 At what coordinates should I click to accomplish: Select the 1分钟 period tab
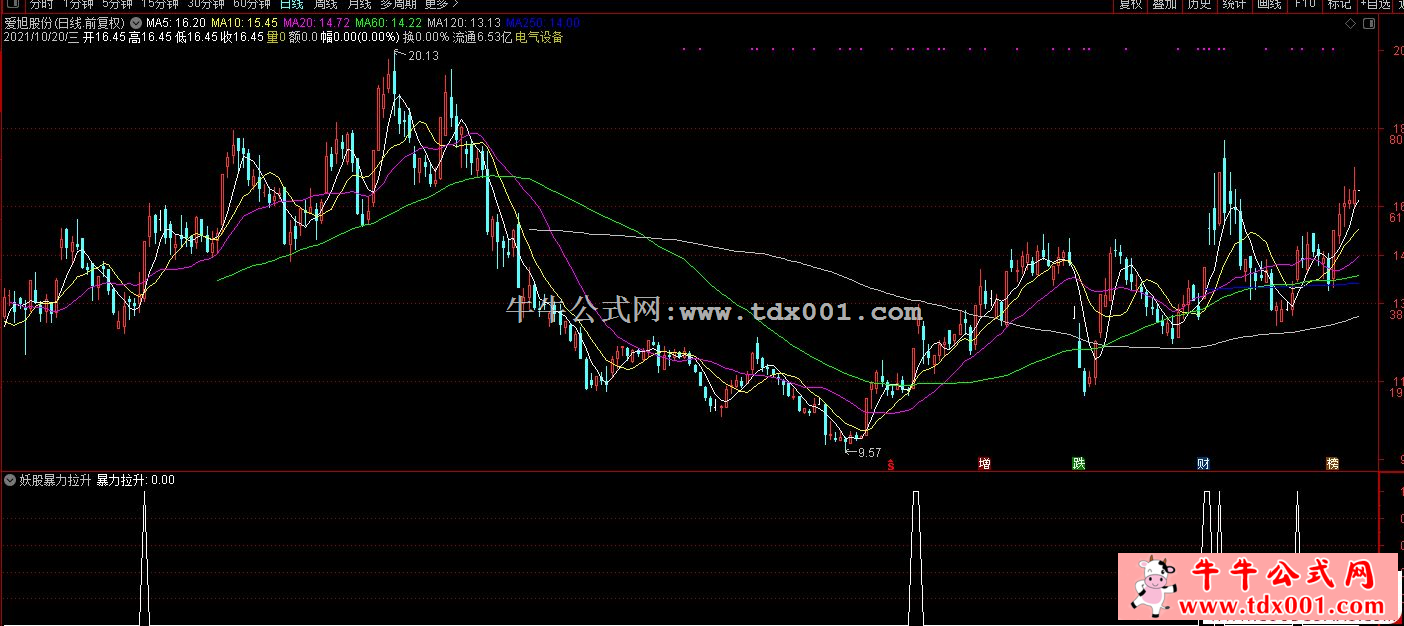coord(79,4)
